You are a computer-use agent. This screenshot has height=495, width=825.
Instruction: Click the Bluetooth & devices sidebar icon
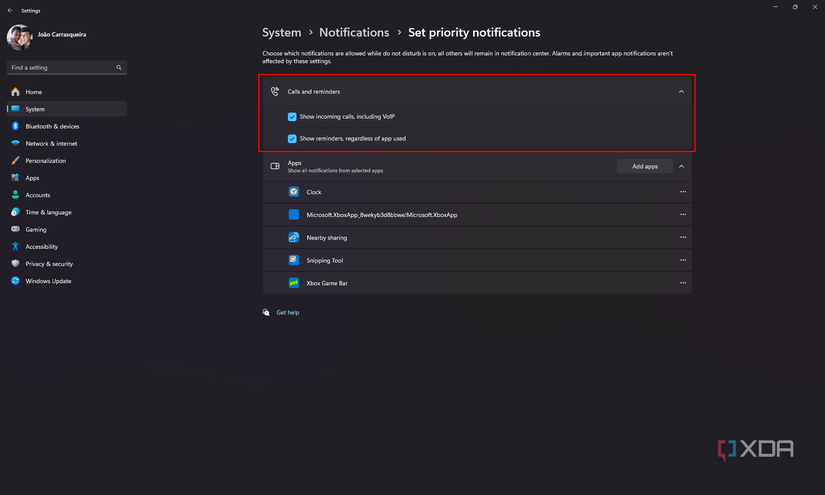pyautogui.click(x=15, y=126)
